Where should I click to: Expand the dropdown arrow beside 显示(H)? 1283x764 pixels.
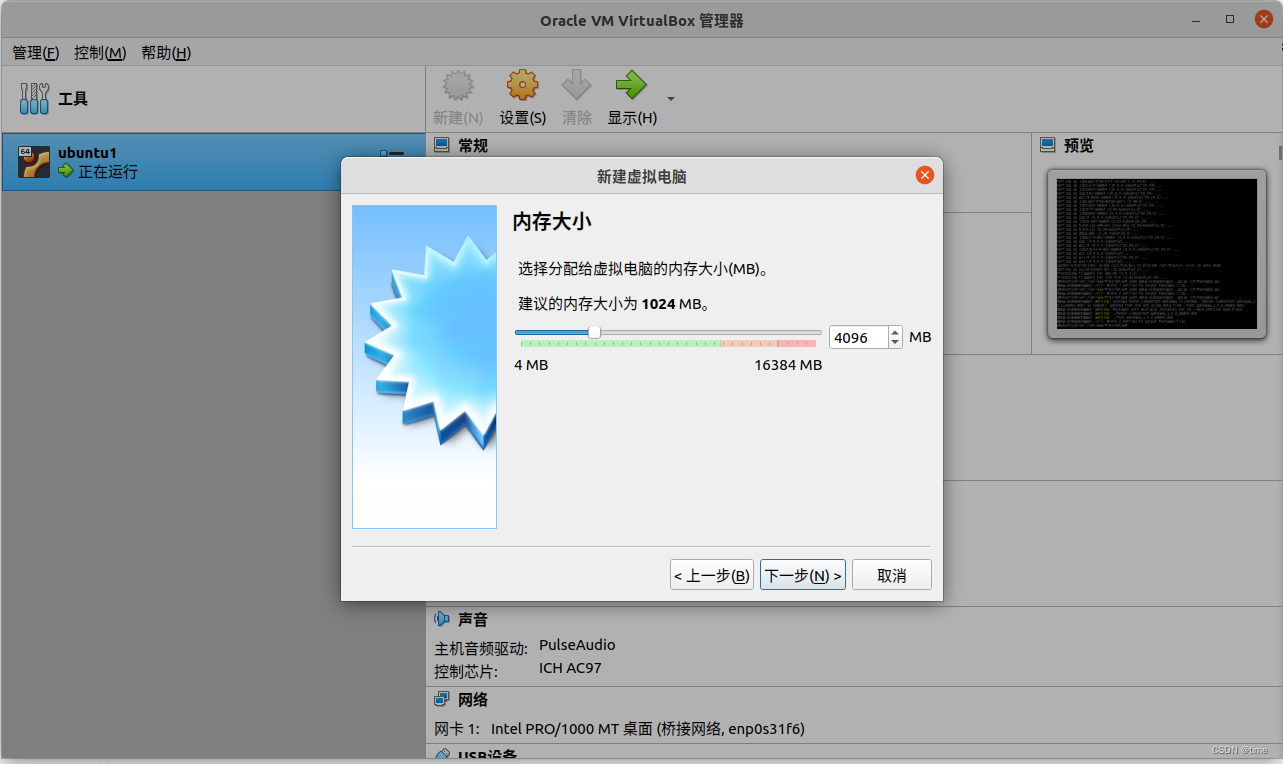[671, 99]
